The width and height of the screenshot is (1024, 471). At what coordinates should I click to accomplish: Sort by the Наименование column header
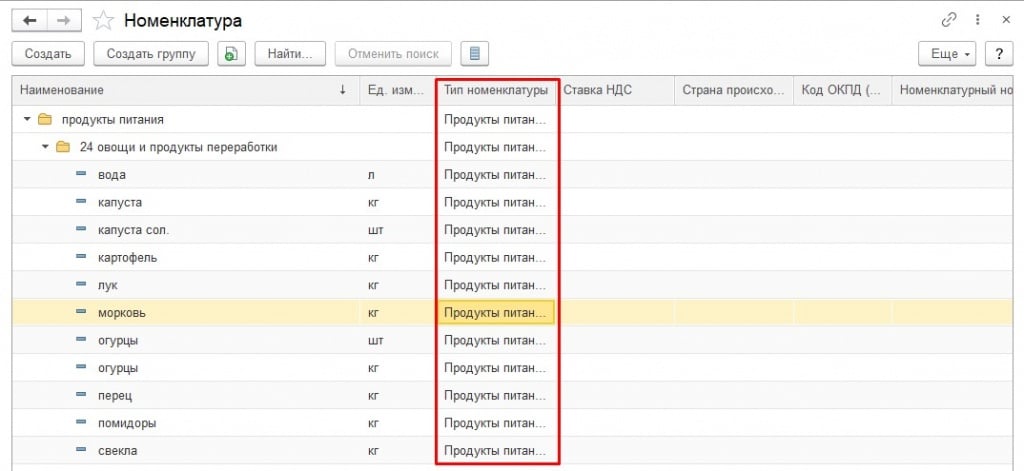(180, 91)
